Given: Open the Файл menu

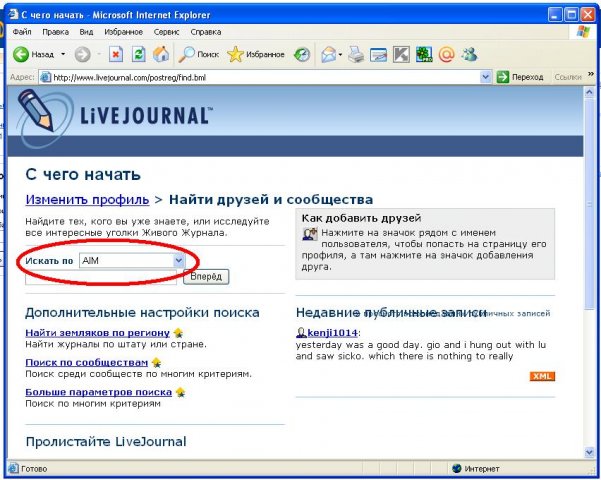Looking at the screenshot, I should point(21,32).
